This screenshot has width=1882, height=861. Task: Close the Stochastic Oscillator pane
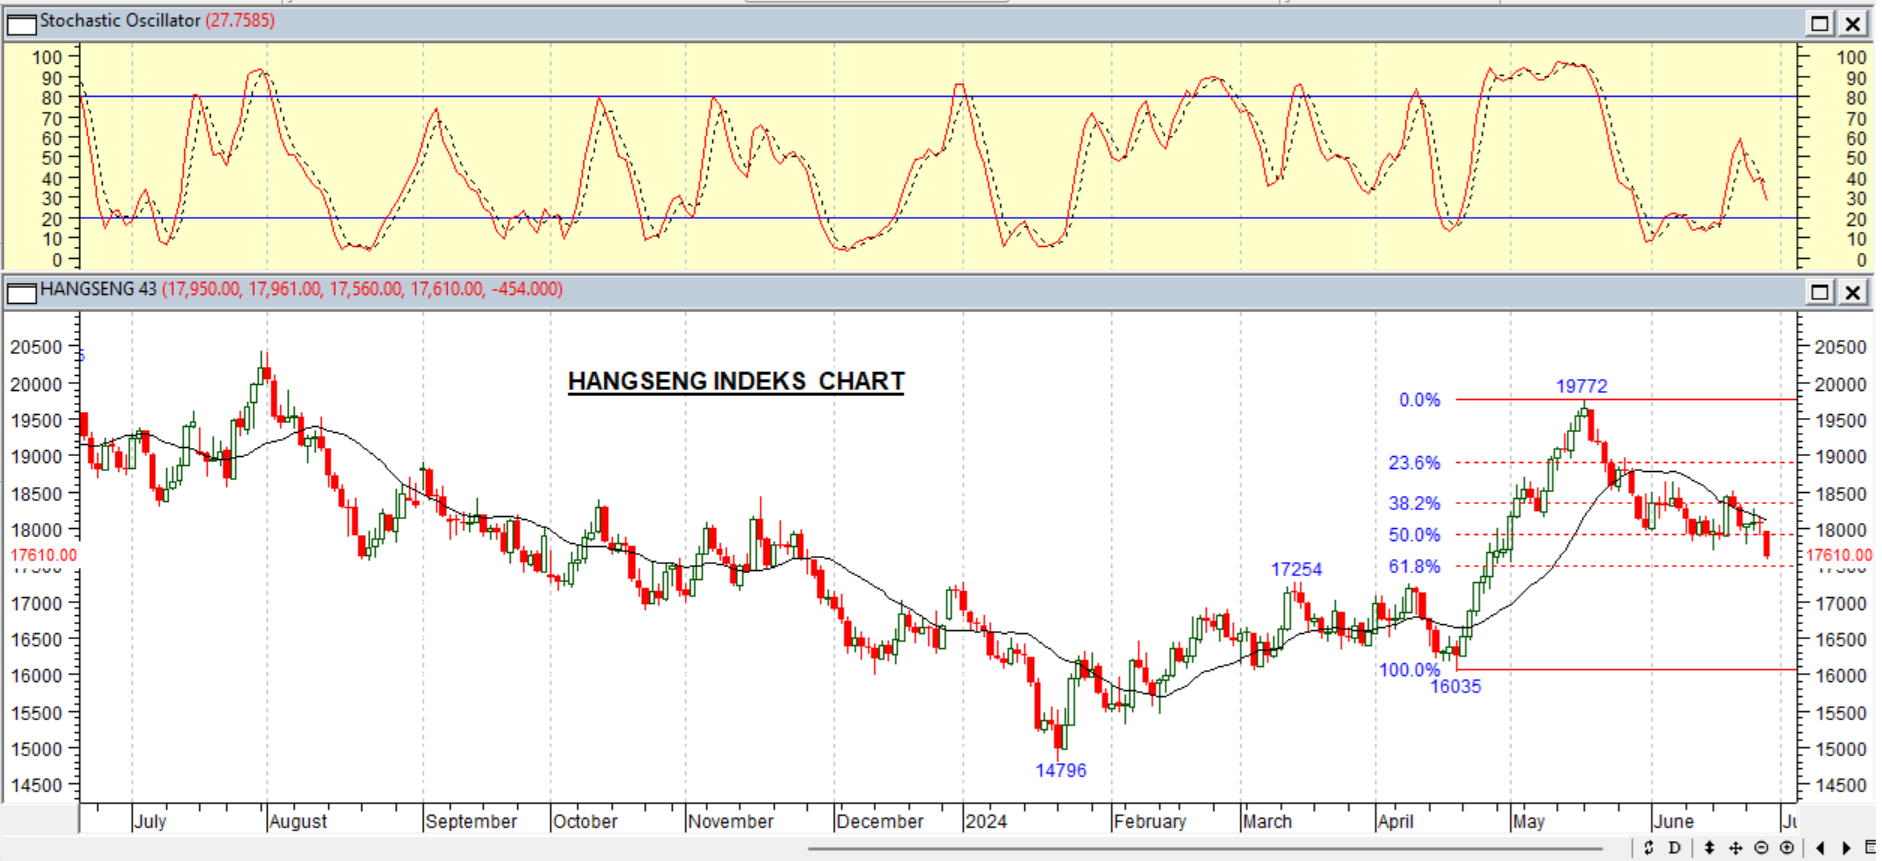tap(1853, 23)
